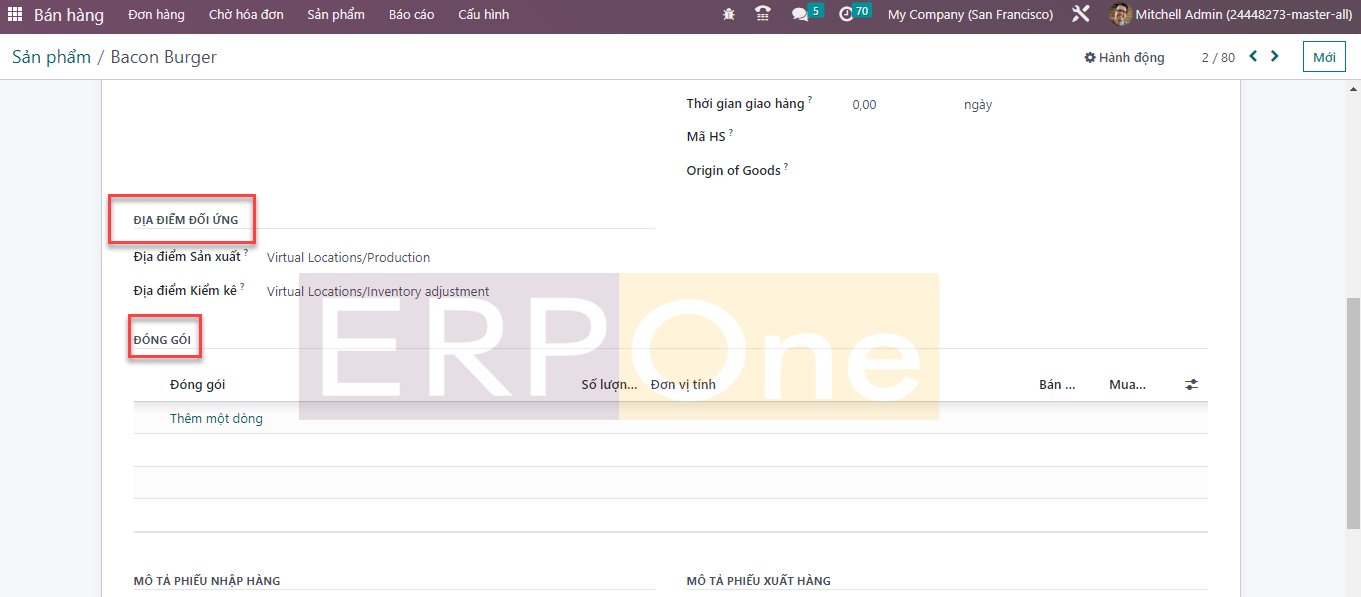This screenshot has height=597, width=1361.
Task: Click the Địa điểm Sản xuất field
Action: coord(348,258)
